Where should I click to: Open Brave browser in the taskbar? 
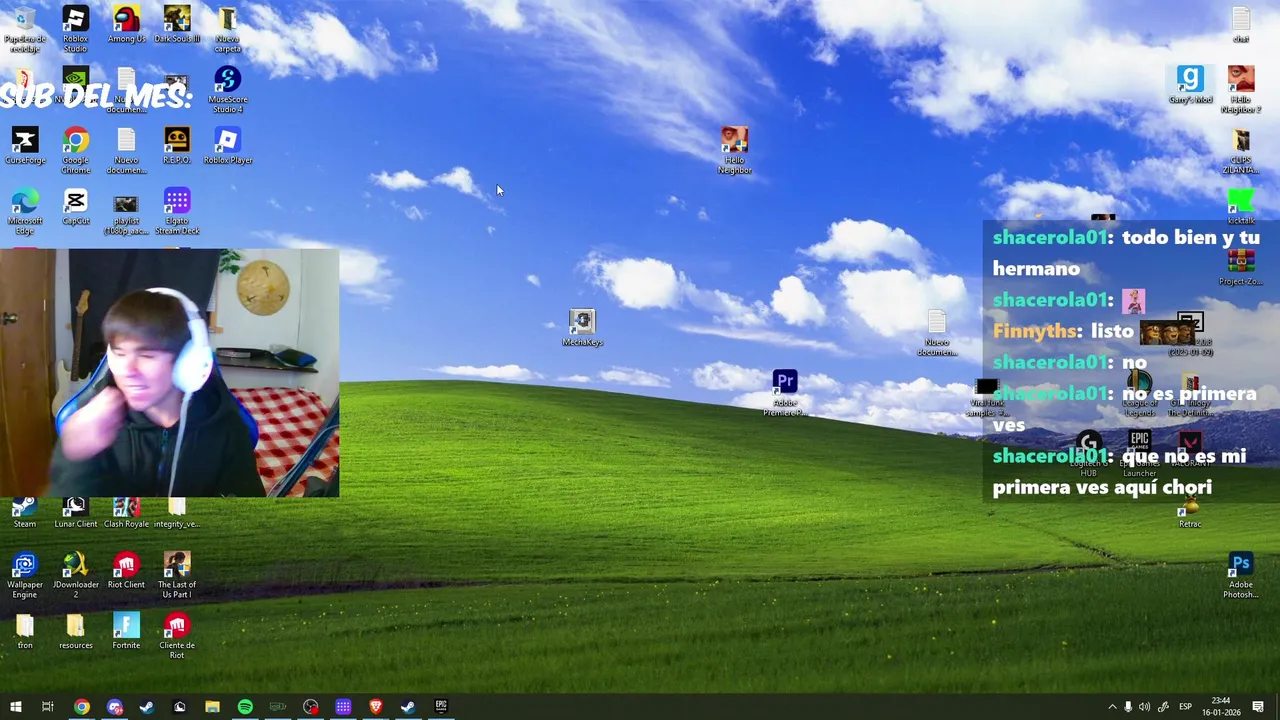pyautogui.click(x=376, y=707)
